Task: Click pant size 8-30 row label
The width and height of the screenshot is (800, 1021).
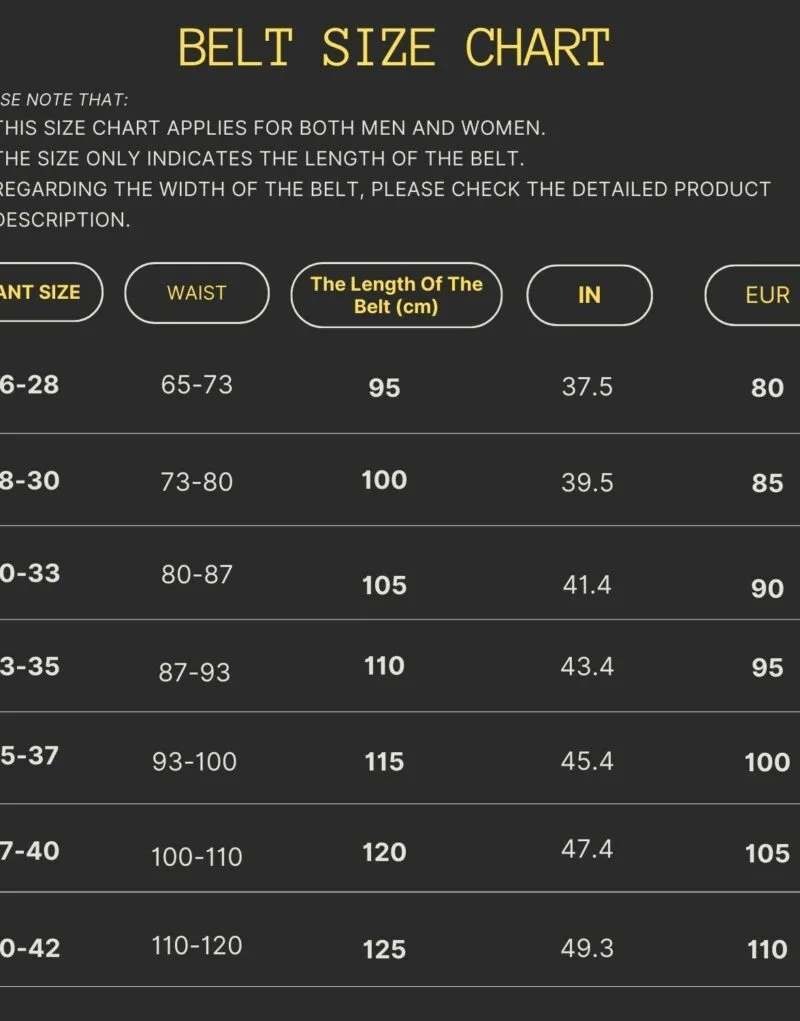Action: 29,481
